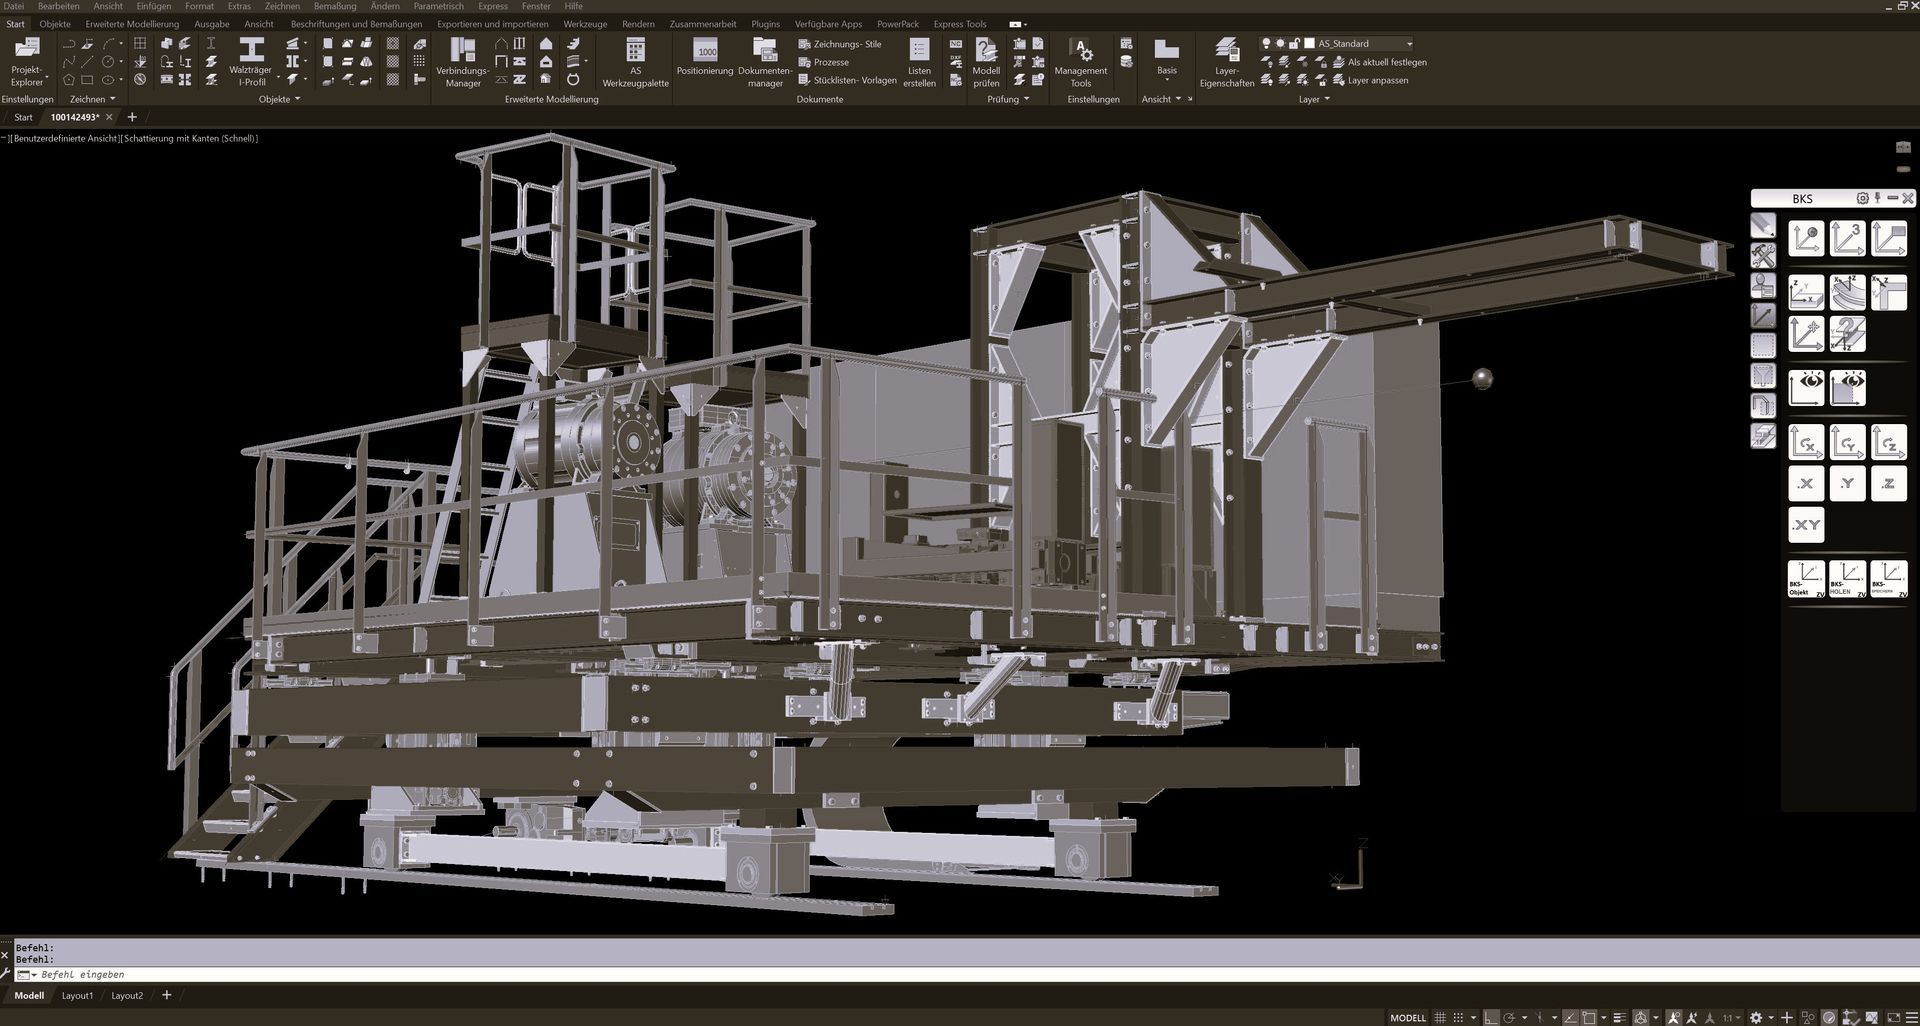Screen dimensions: 1920x1026
Task: Open the Bemaßung menu
Action: (335, 6)
